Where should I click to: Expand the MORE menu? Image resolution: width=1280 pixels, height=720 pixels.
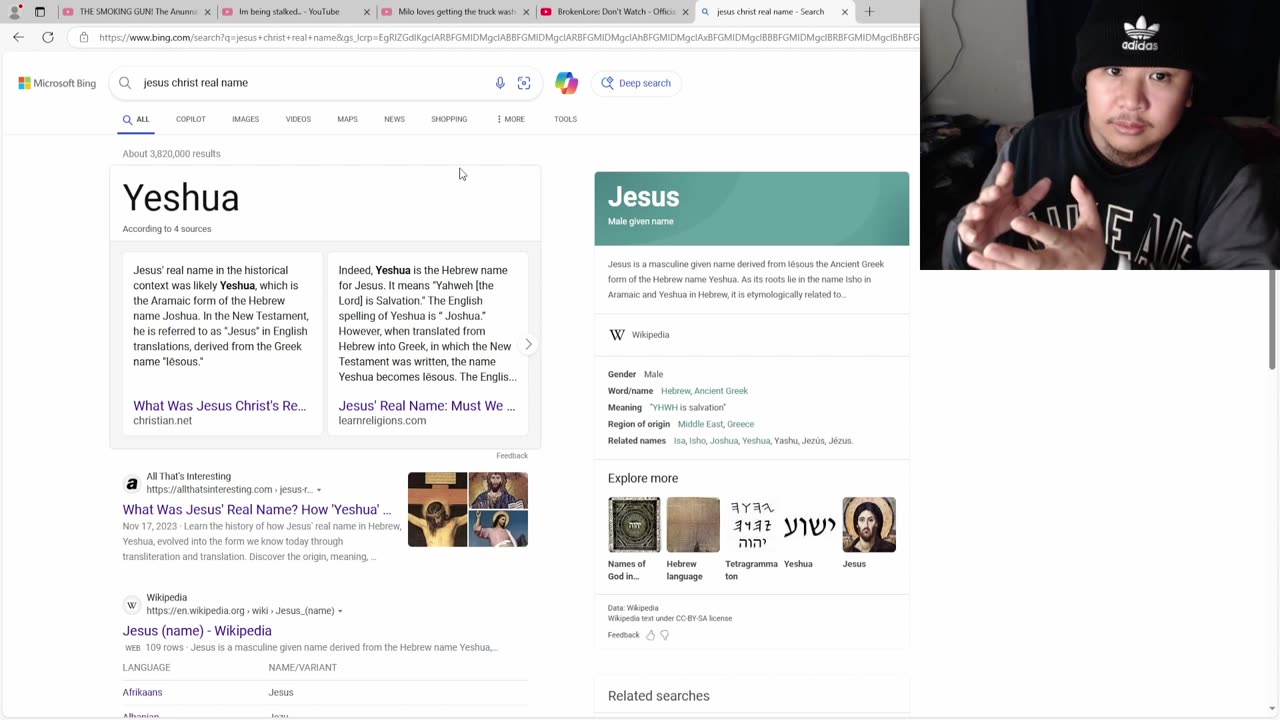coord(510,119)
